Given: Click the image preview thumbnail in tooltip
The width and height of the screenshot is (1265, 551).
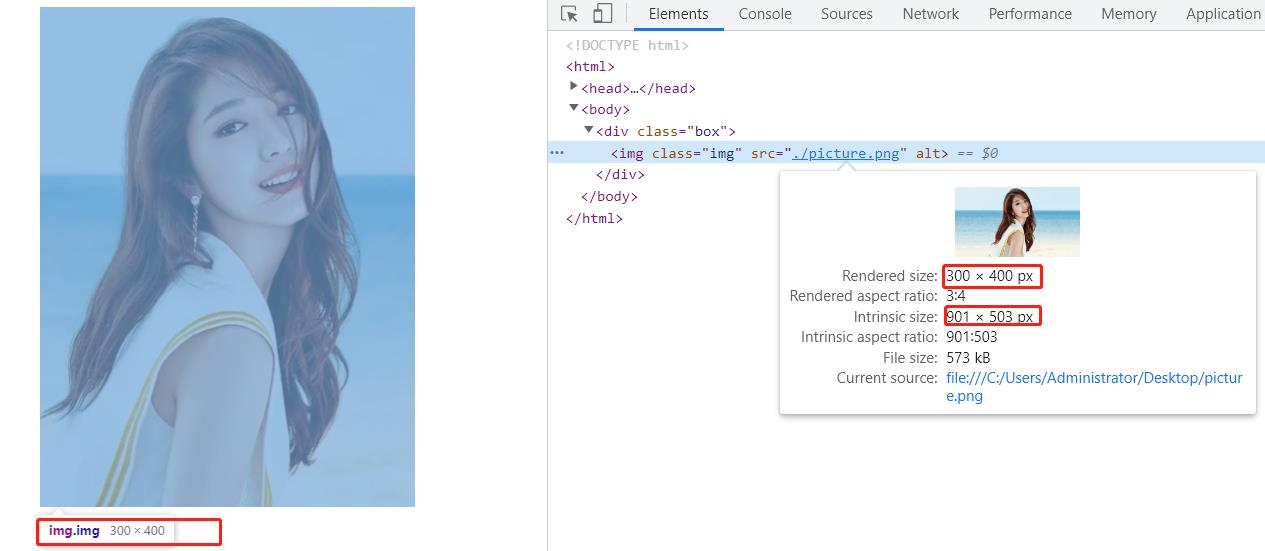Looking at the screenshot, I should [x=1017, y=222].
